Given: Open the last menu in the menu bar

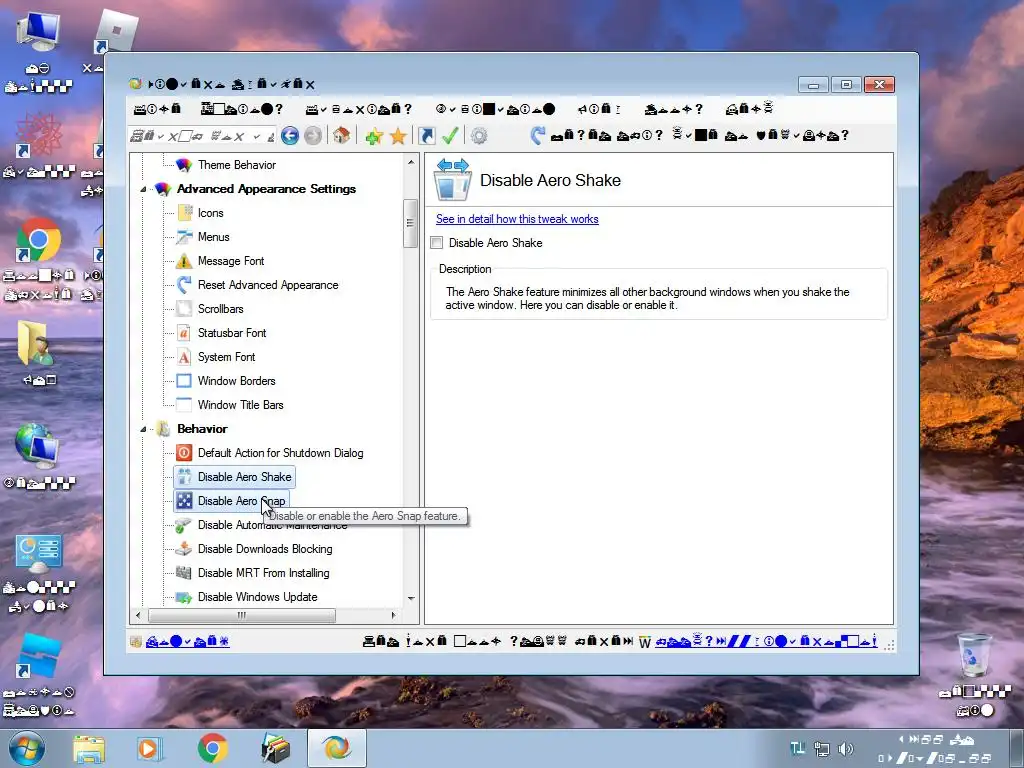Looking at the screenshot, I should pos(749,109).
